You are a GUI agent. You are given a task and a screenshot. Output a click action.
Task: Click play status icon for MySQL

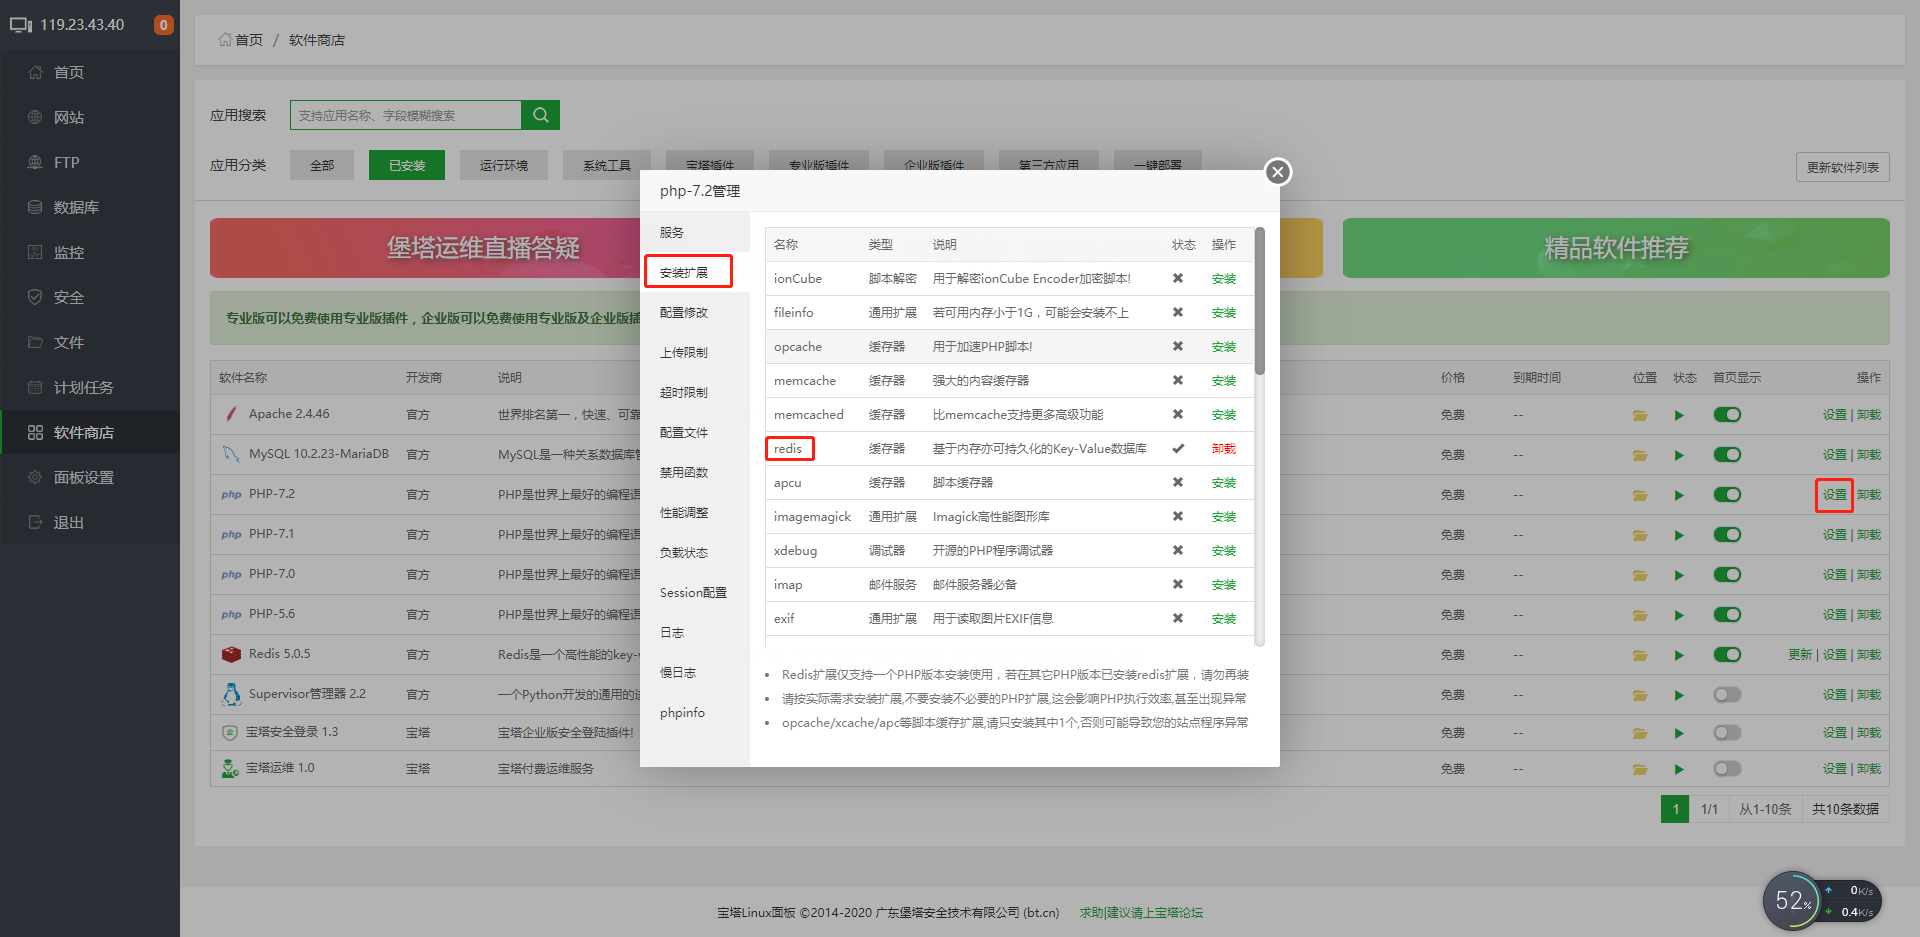pyautogui.click(x=1679, y=455)
